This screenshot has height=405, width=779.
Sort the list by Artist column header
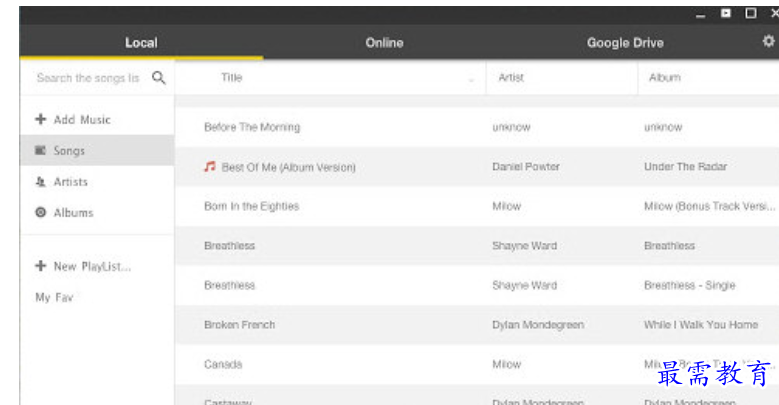[511, 78]
